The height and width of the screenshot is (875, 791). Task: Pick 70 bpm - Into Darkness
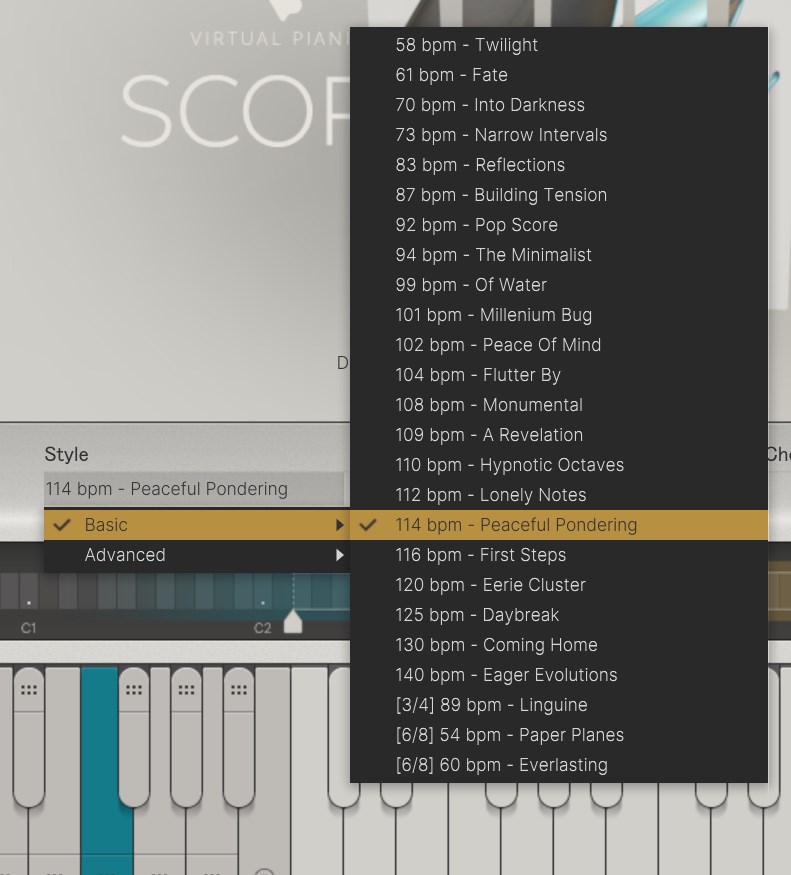tap(490, 105)
